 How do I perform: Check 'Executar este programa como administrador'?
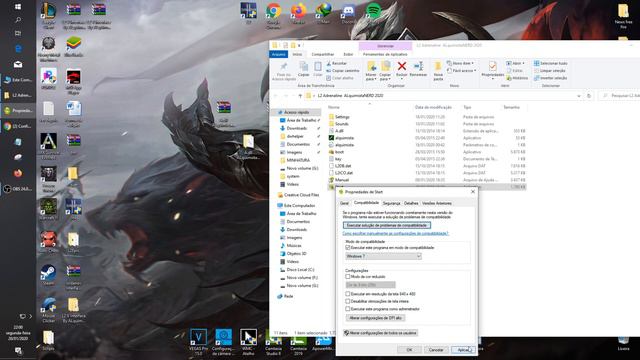pos(348,309)
